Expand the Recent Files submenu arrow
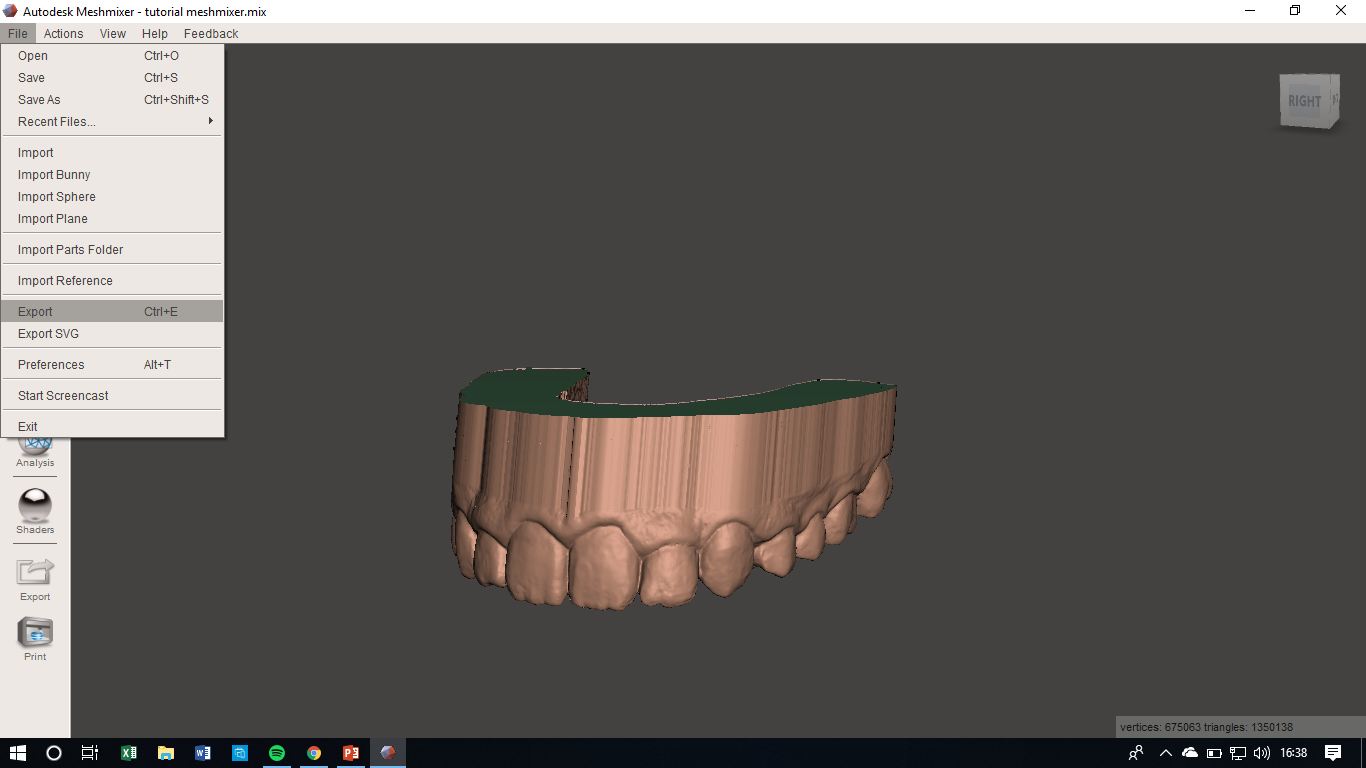1366x768 pixels. 210,121
